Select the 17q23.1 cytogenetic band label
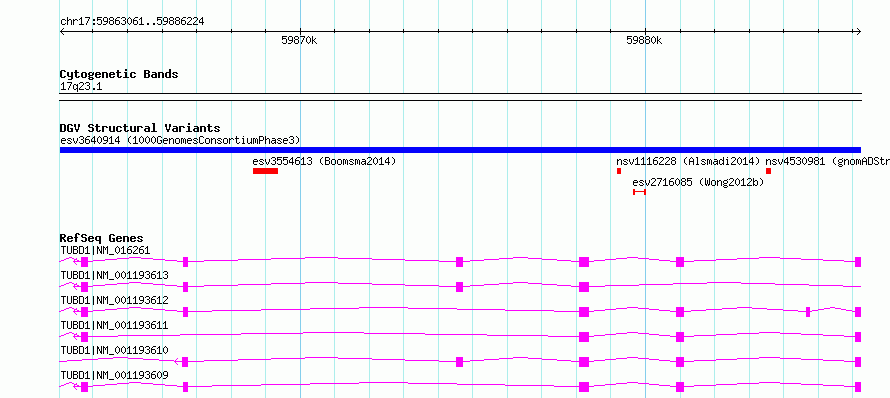Viewport: 890px width, 398px height. [81, 87]
